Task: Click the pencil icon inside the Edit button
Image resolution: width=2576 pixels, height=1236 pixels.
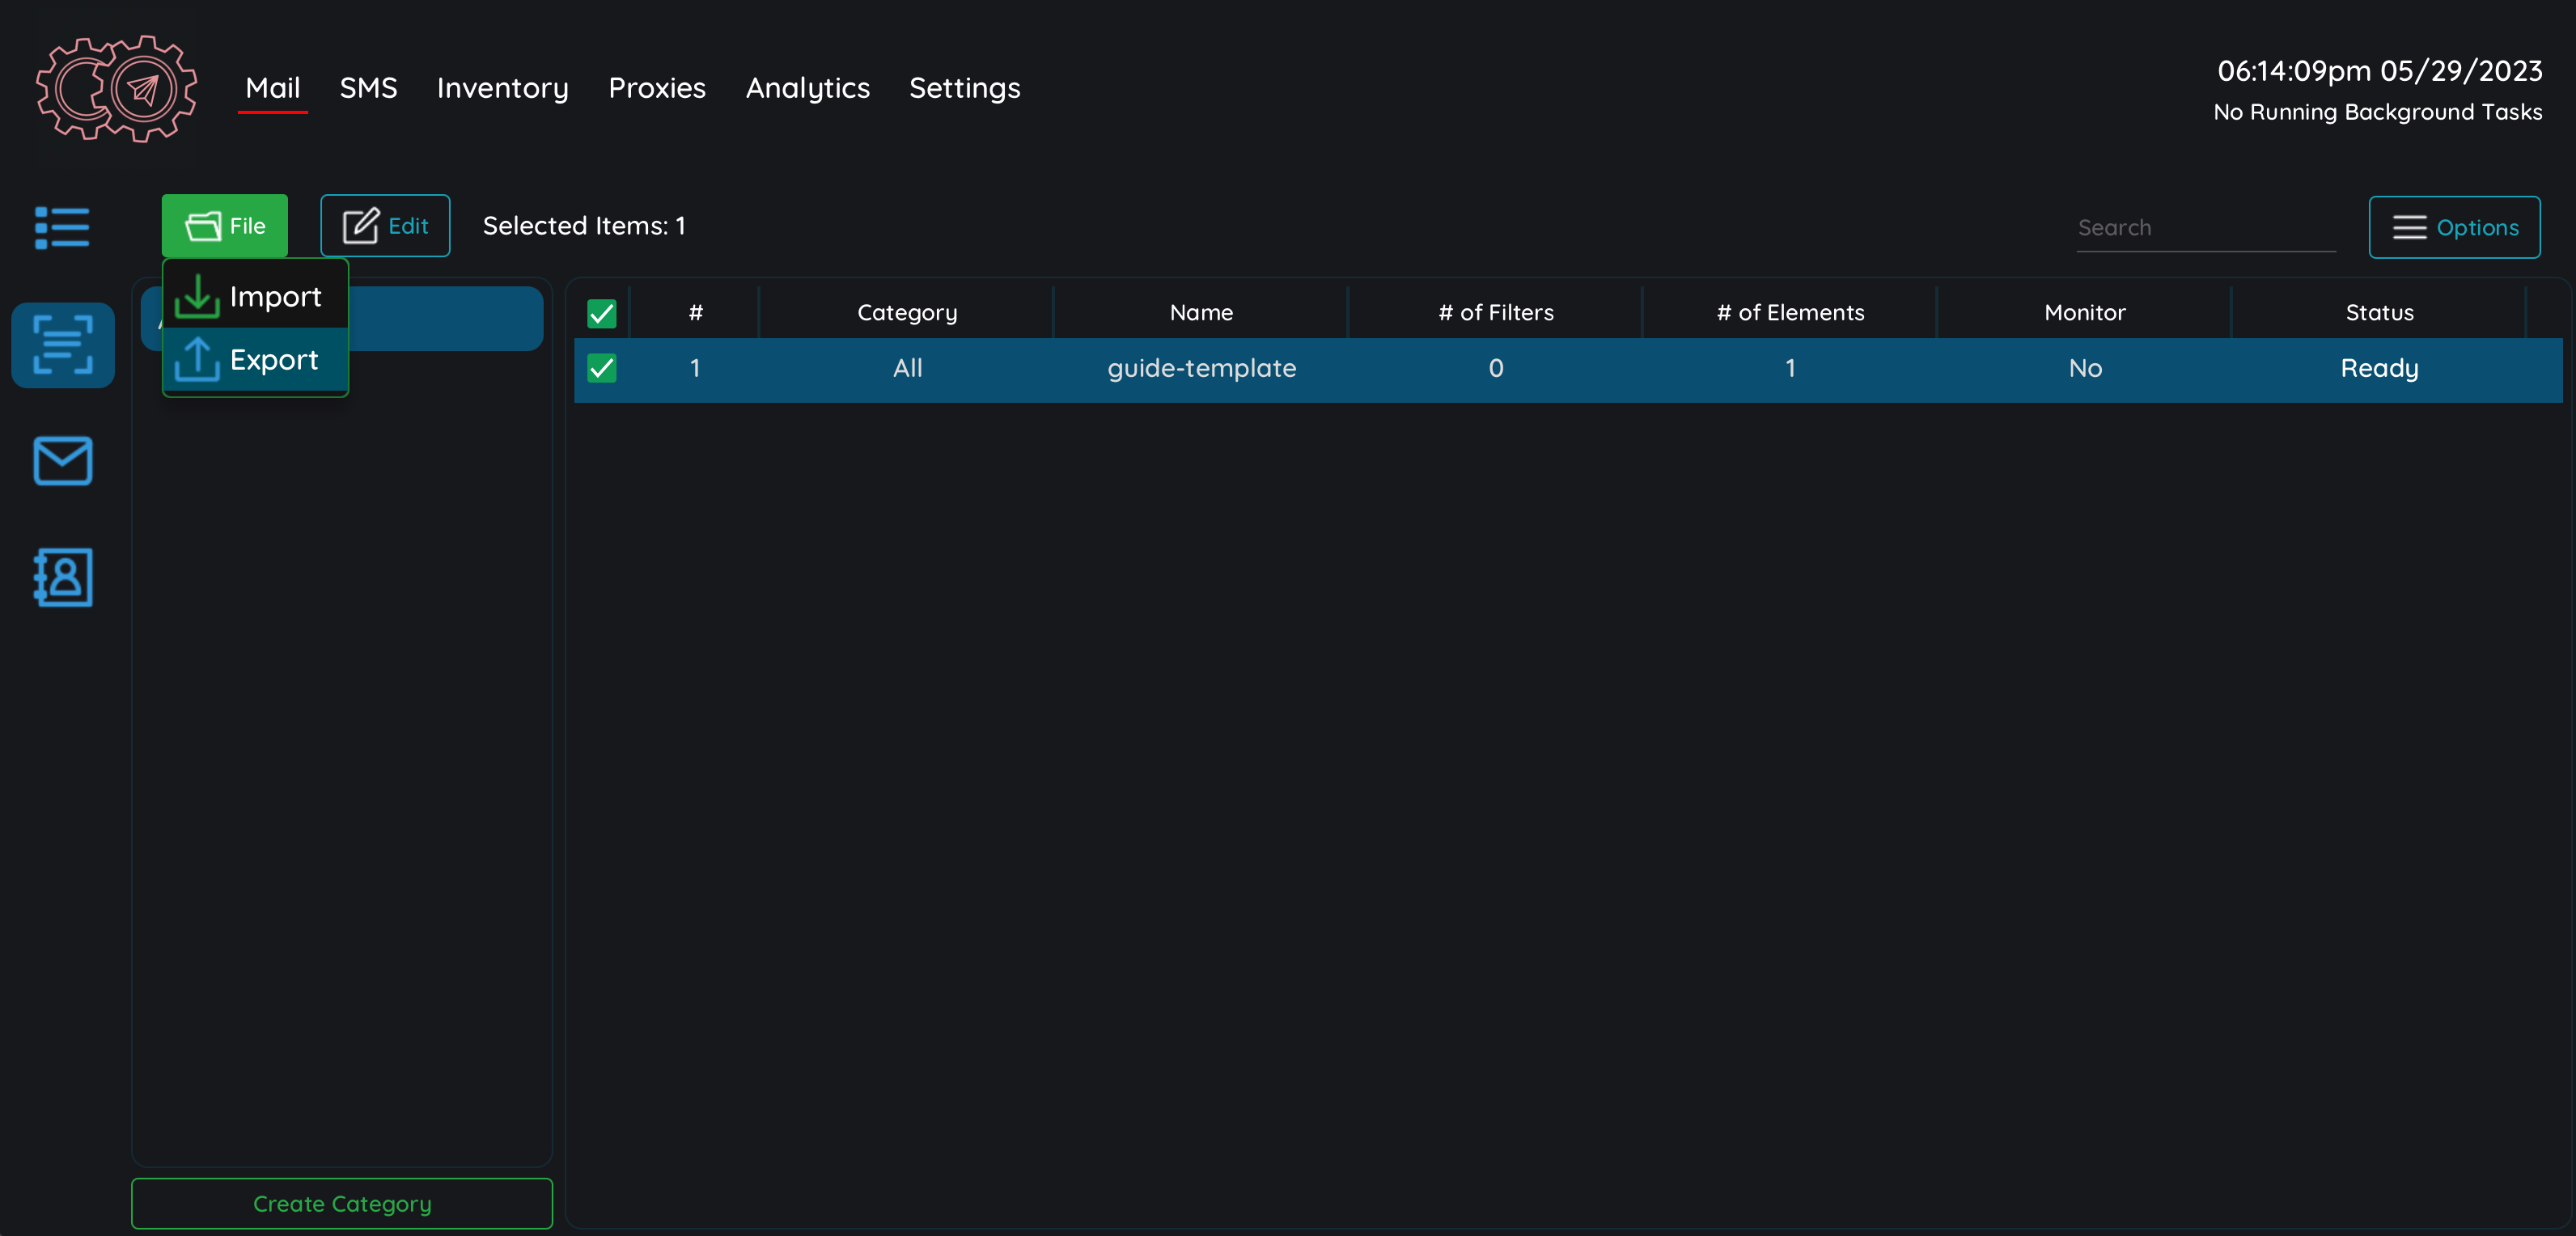Action: [361, 225]
